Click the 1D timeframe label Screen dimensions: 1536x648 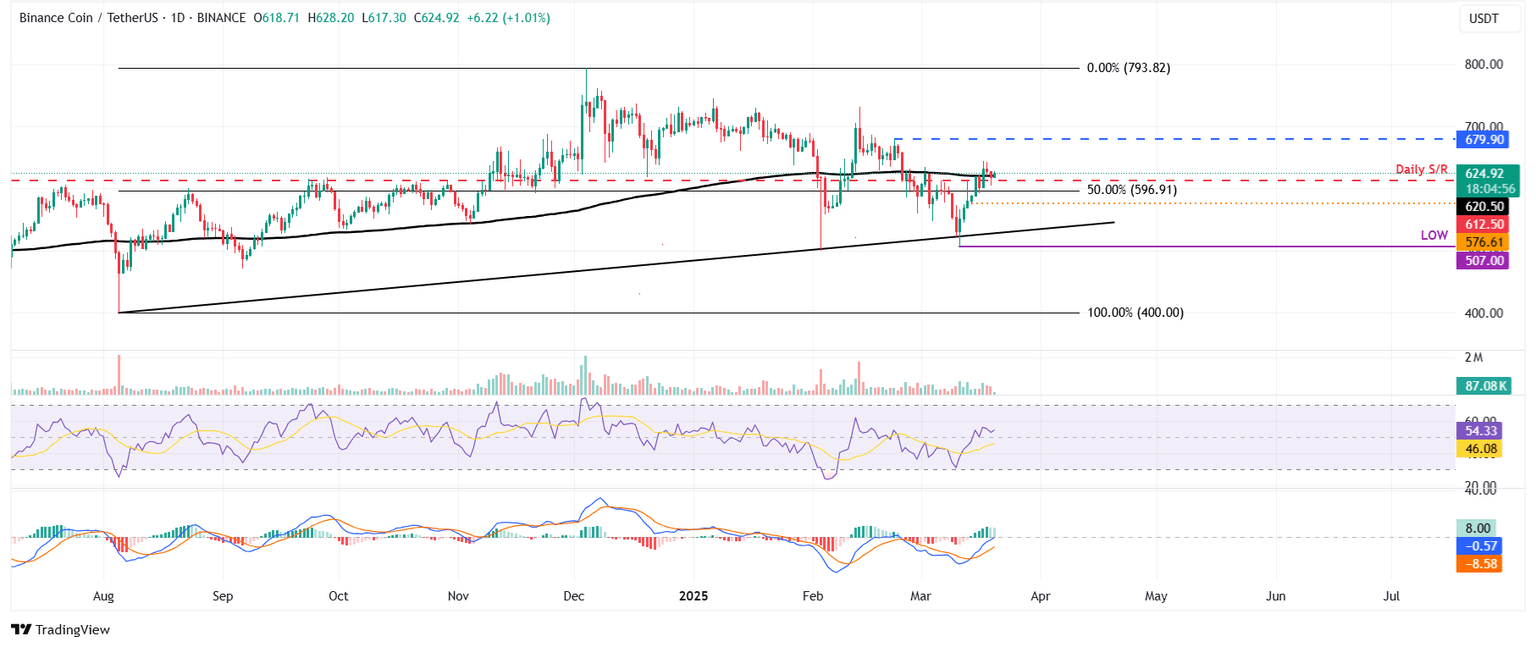[176, 17]
